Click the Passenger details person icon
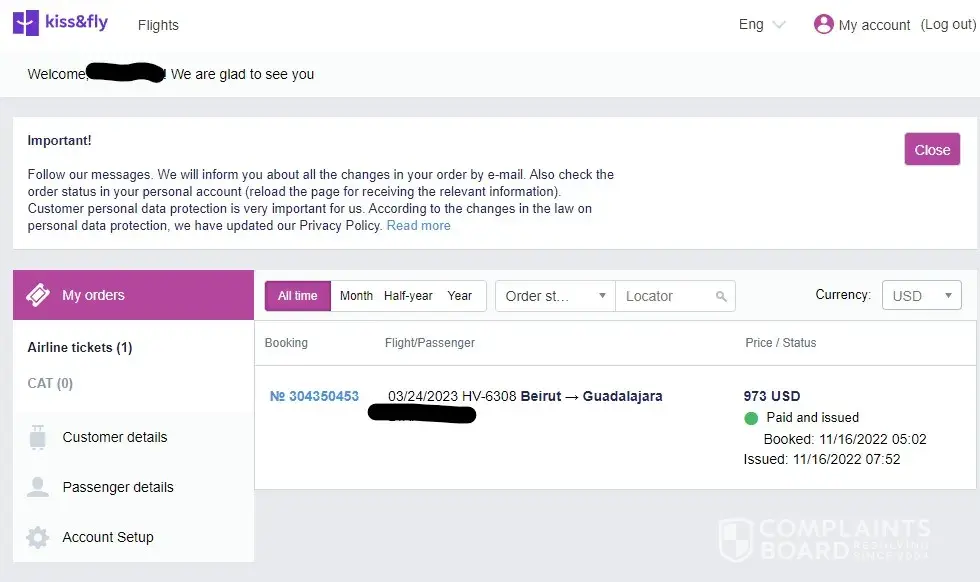The width and height of the screenshot is (980, 582). [38, 487]
